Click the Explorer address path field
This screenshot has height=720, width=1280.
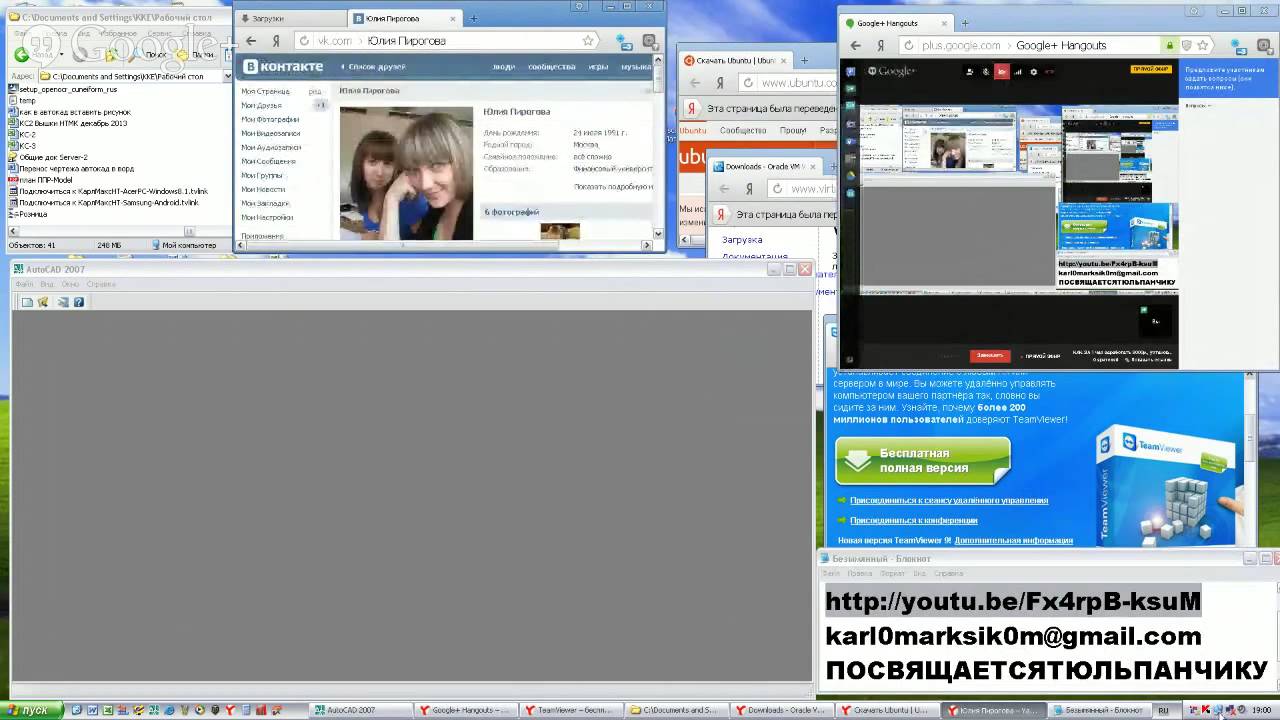pos(130,76)
